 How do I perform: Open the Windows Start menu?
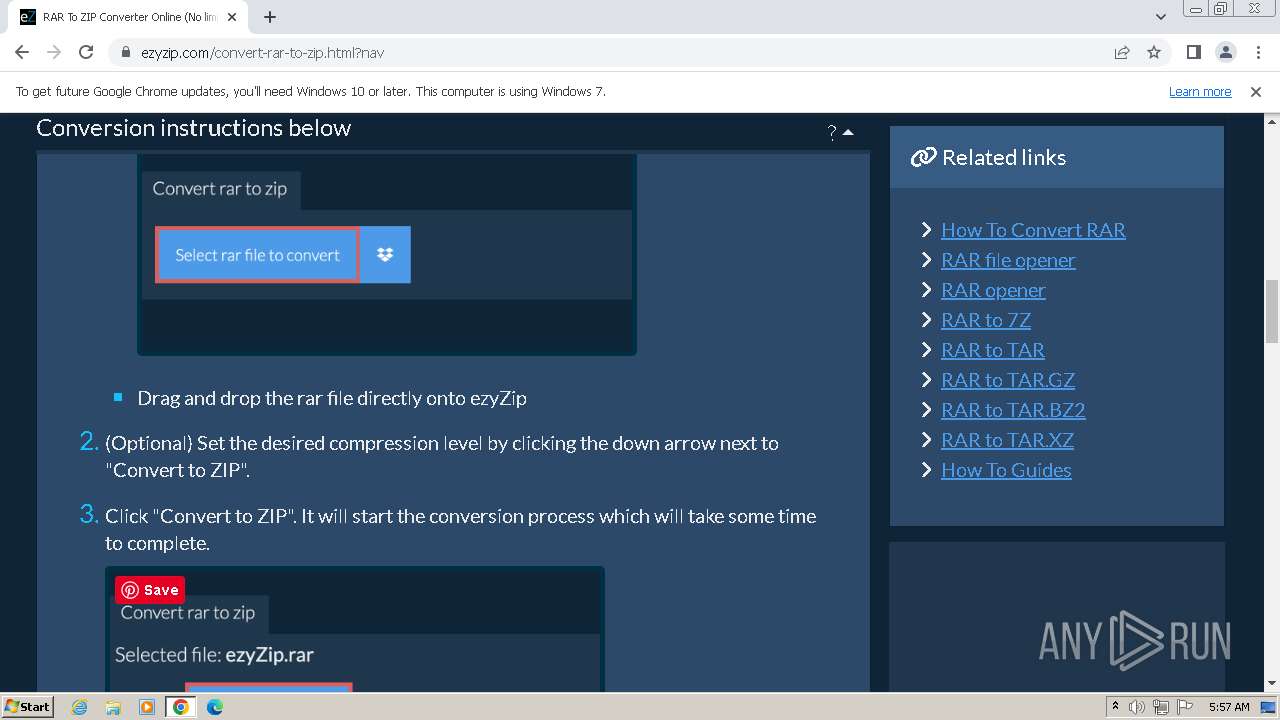coord(28,706)
